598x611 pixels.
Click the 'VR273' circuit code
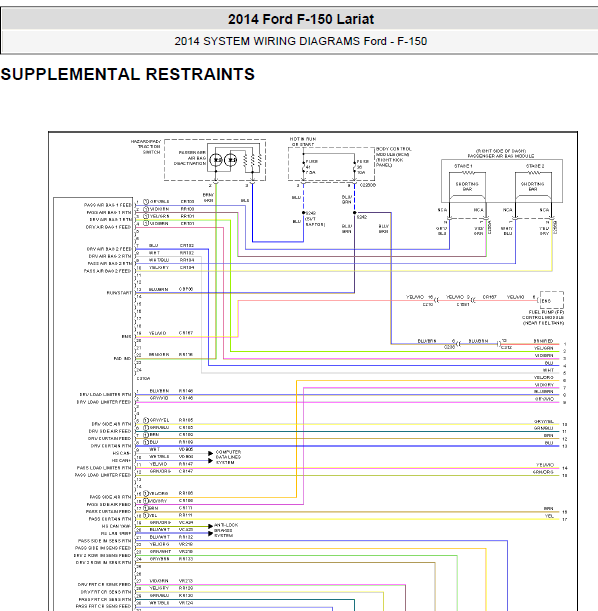point(186,581)
